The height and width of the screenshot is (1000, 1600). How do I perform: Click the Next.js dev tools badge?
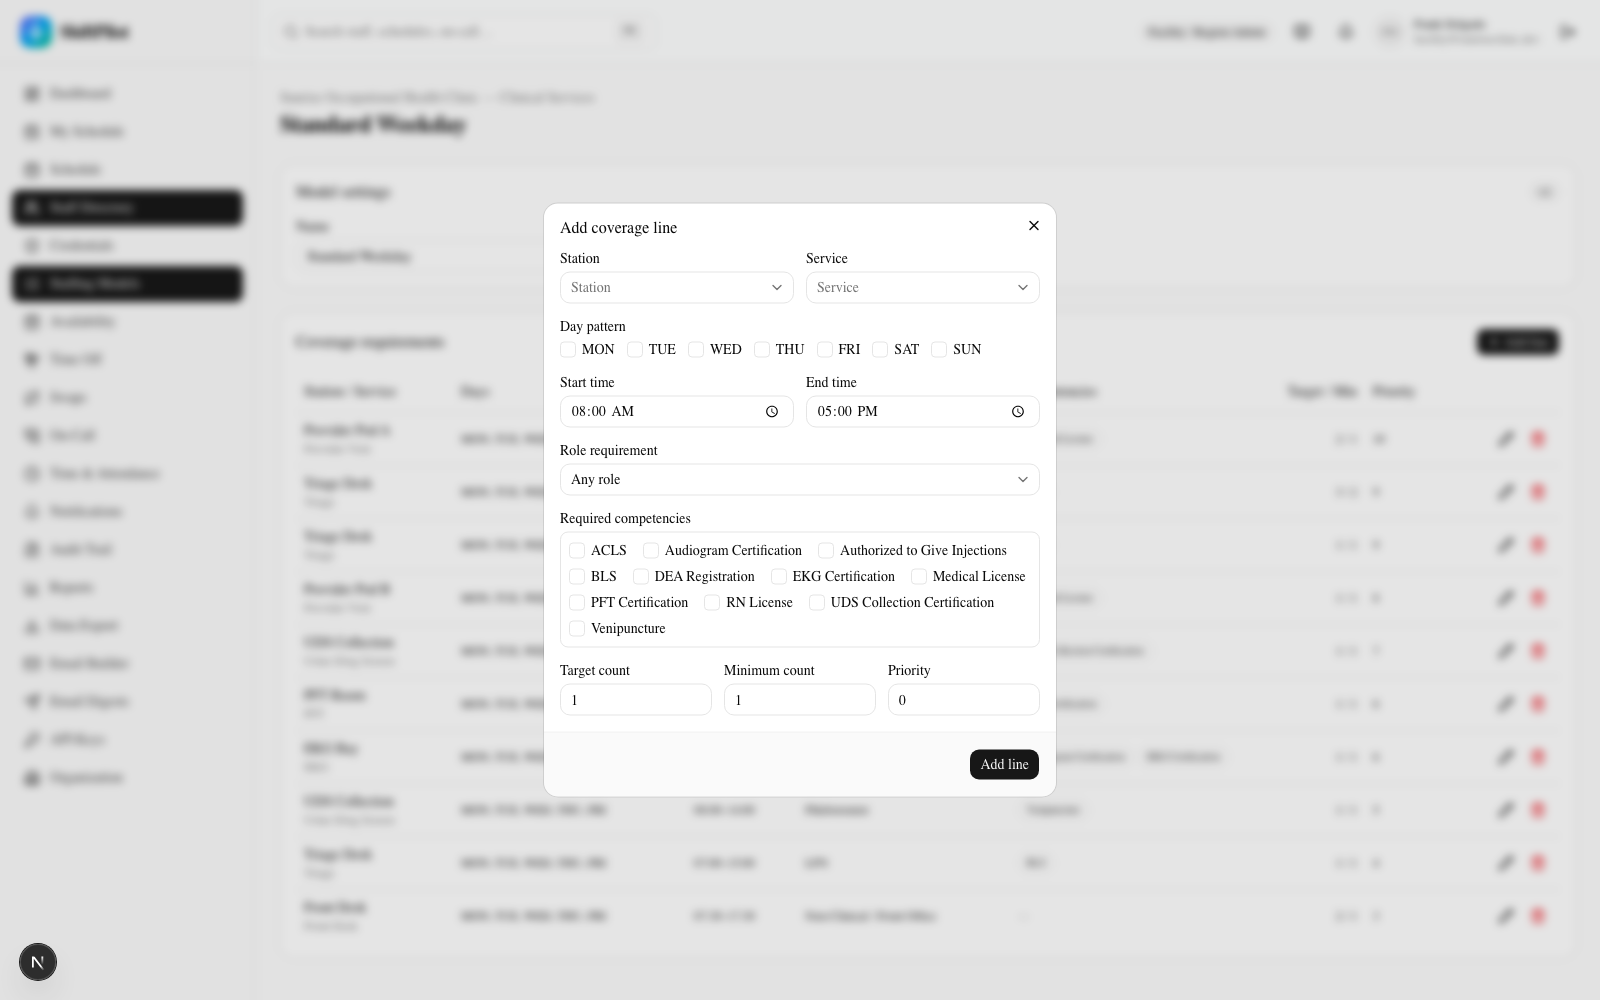pos(38,962)
